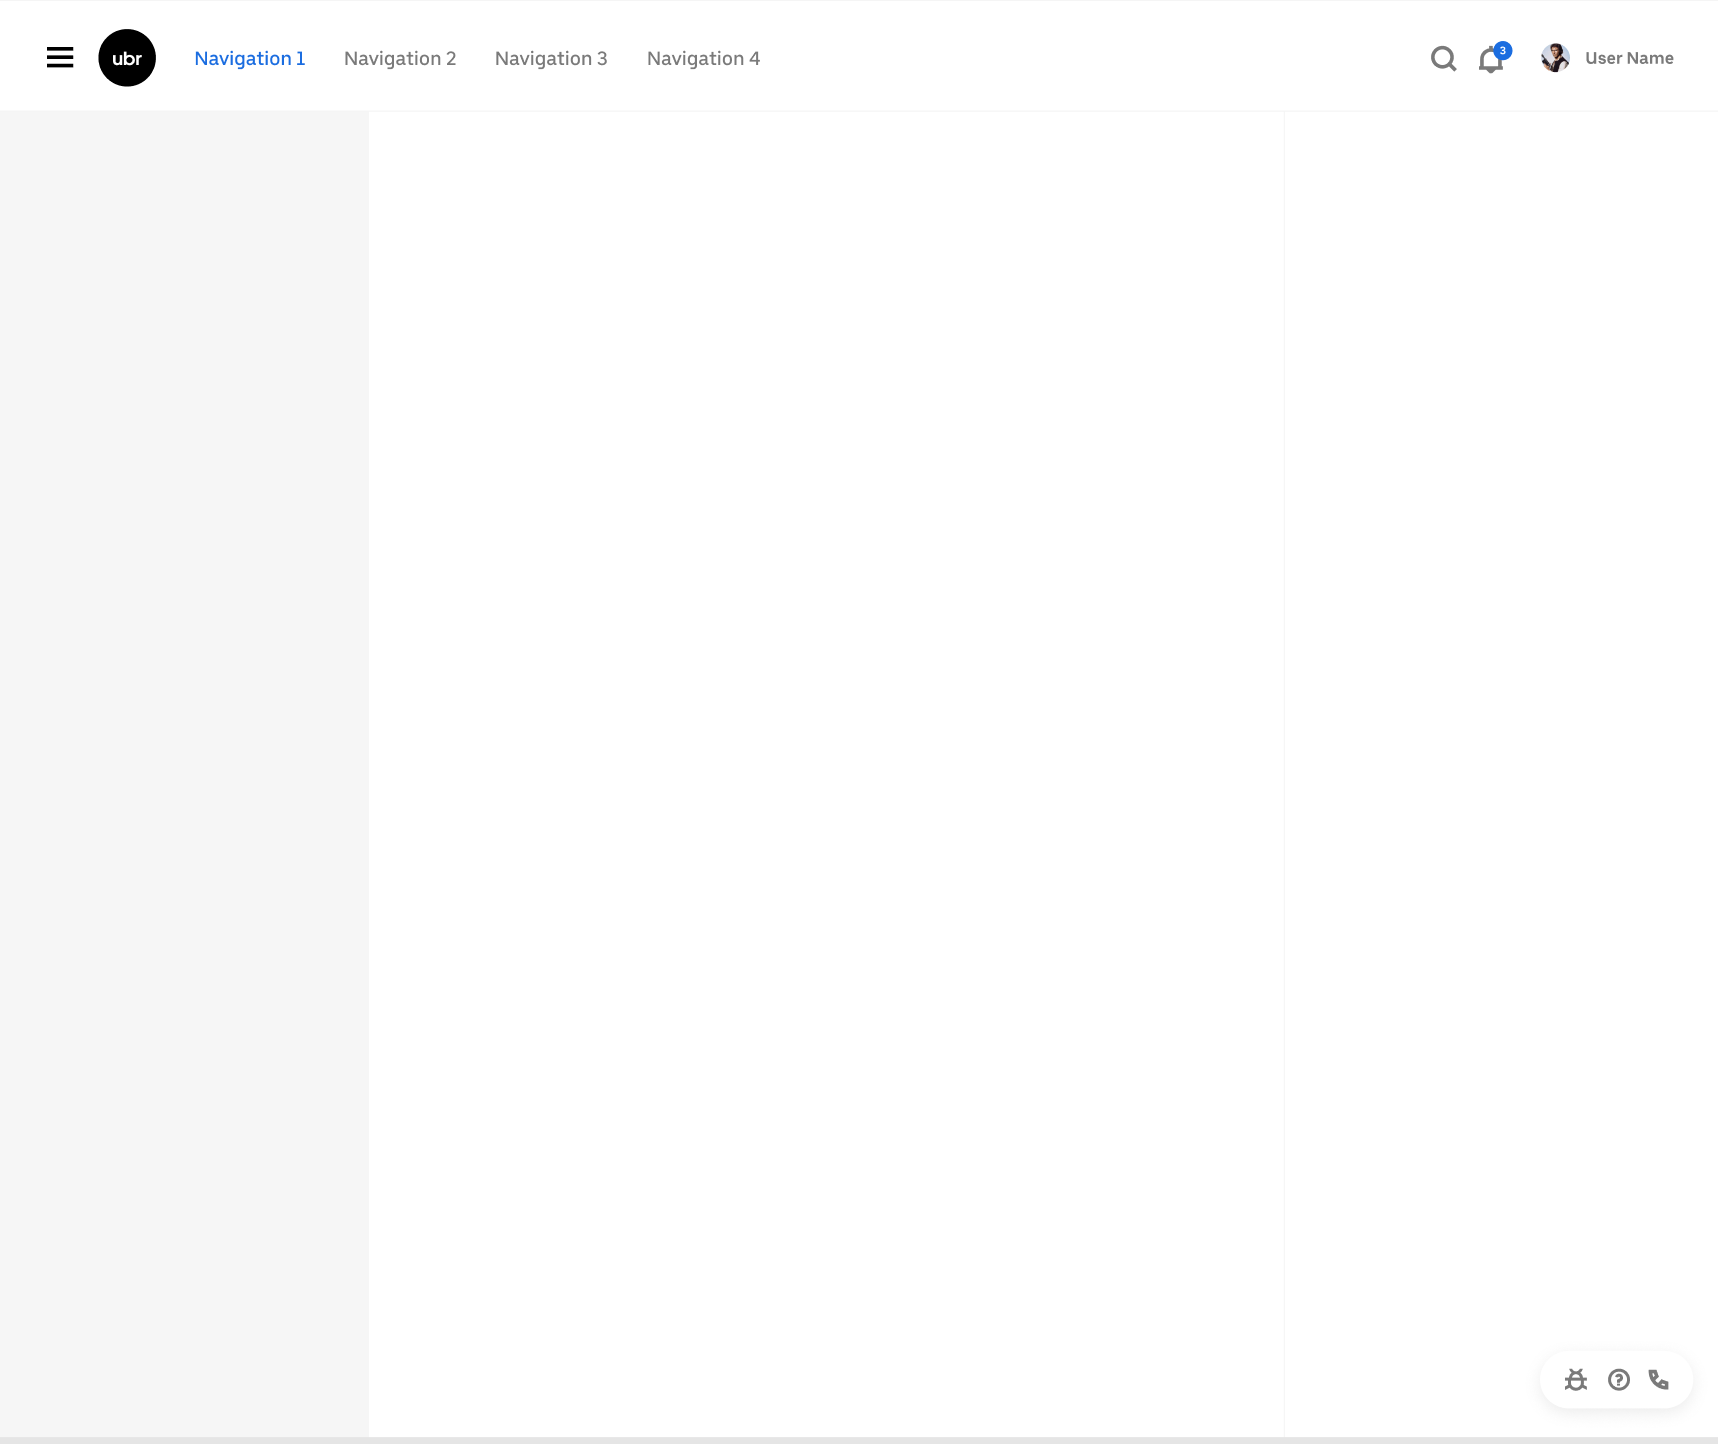Report a bug with the bug icon
Viewport: 1718px width, 1444px height.
1576,1380
